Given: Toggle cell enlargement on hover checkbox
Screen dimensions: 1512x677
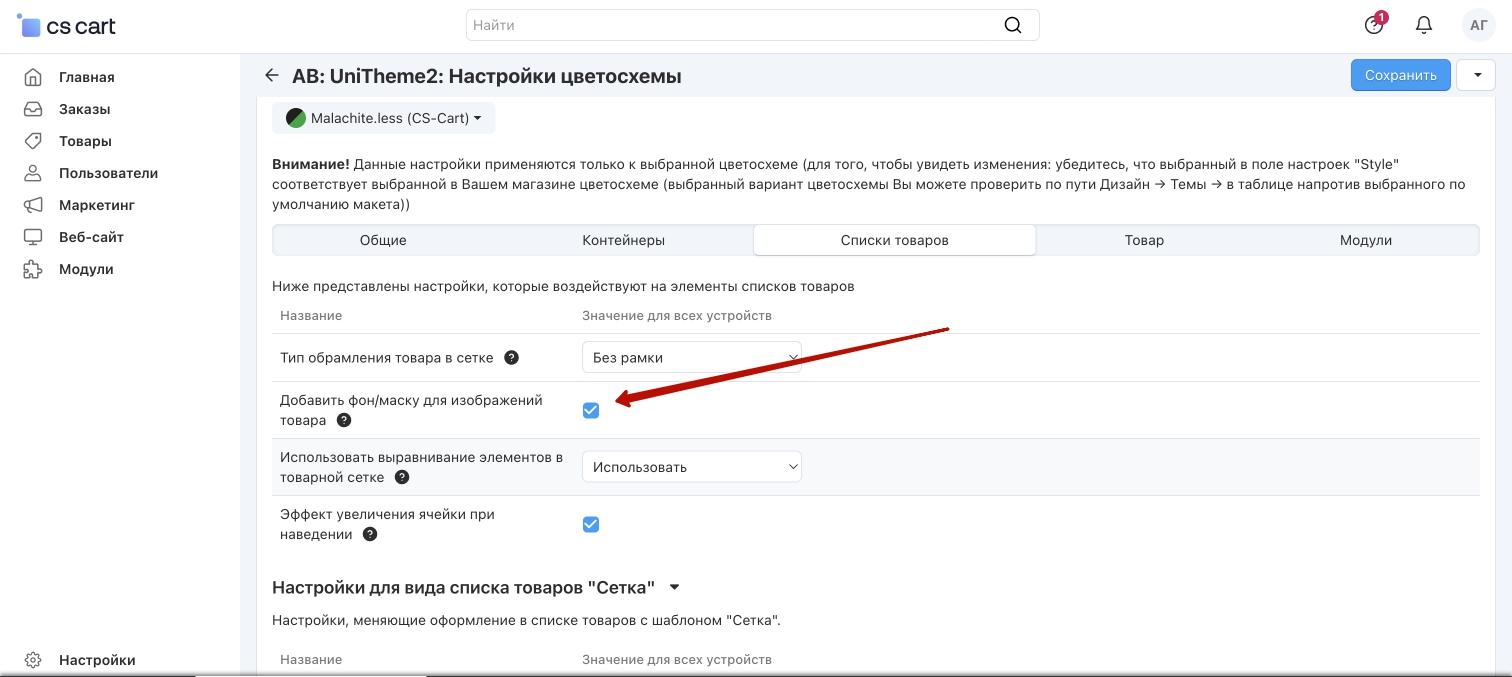Looking at the screenshot, I should tap(591, 525).
